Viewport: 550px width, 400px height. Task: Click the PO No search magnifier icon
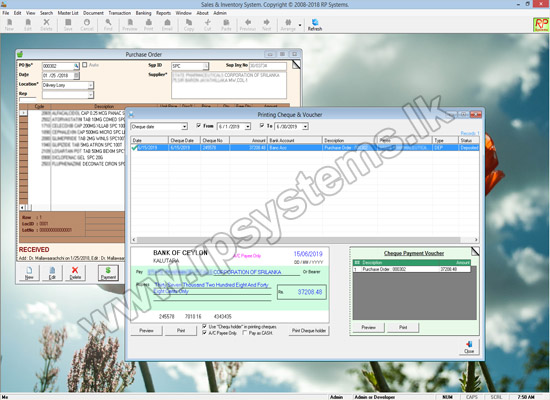click(76, 66)
